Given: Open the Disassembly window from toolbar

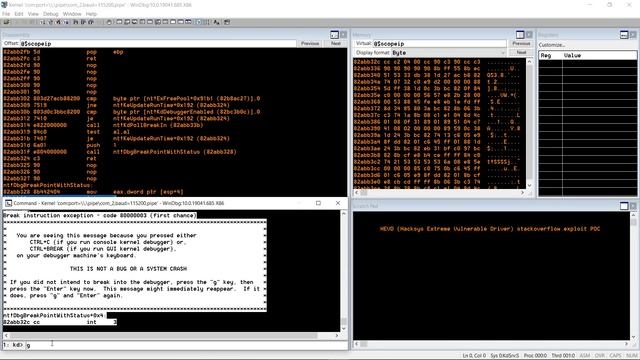Looking at the screenshot, I should [x=165, y=22].
